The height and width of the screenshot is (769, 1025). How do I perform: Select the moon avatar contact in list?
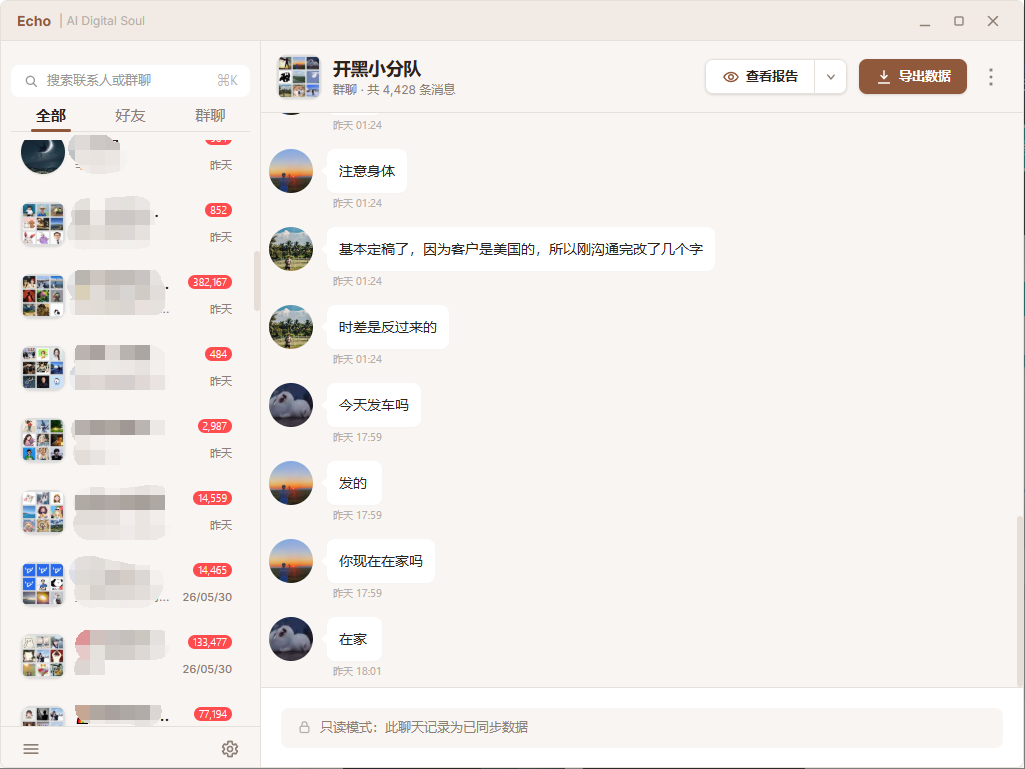42,154
